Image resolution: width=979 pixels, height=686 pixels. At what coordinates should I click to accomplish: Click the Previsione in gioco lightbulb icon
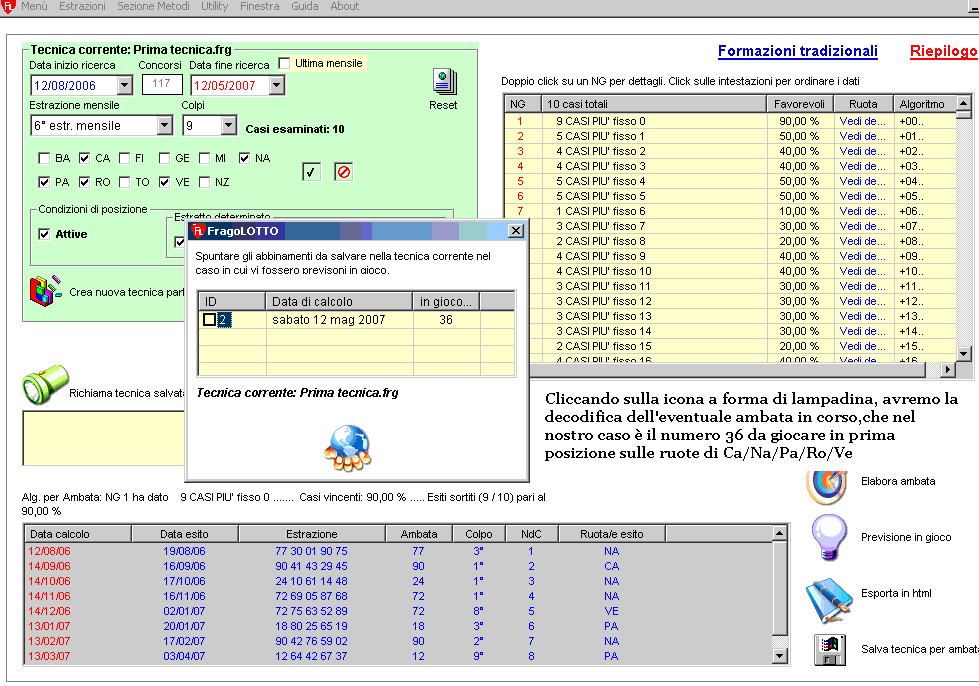coord(828,537)
